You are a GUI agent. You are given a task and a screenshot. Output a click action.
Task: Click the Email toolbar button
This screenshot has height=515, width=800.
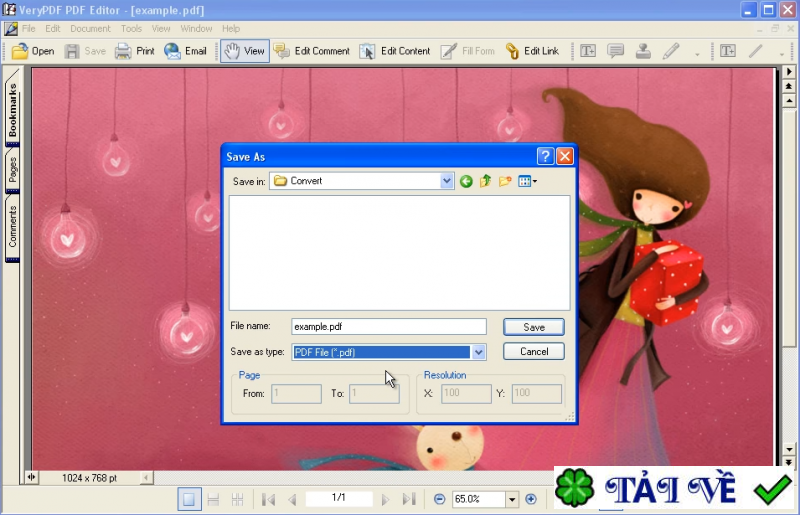click(x=185, y=51)
